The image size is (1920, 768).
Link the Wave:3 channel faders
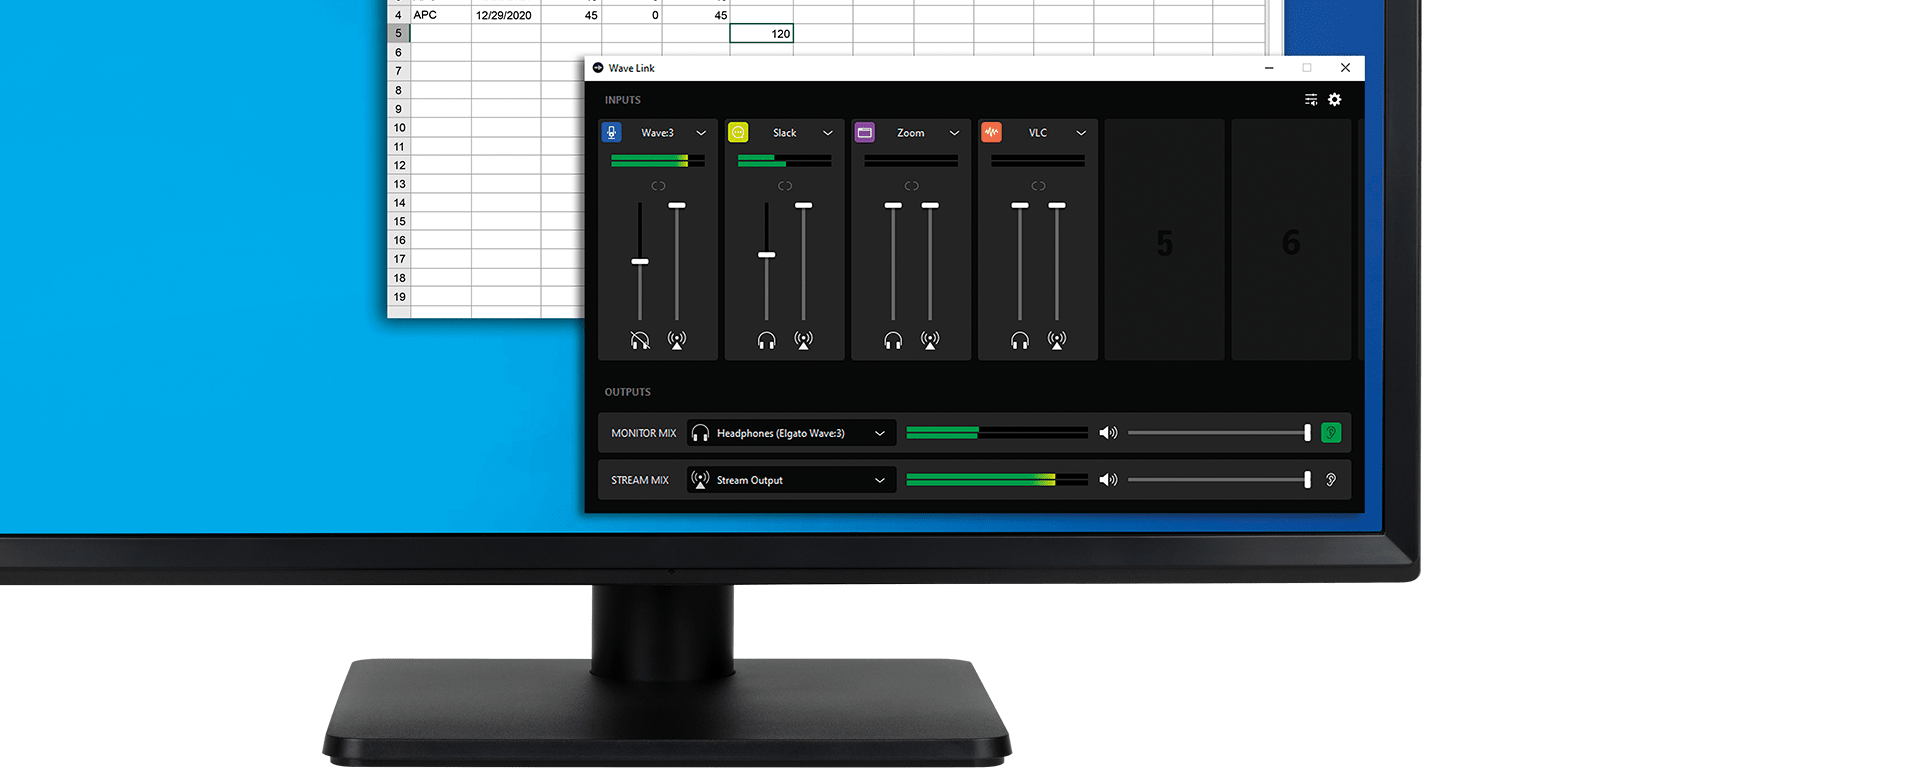[658, 186]
